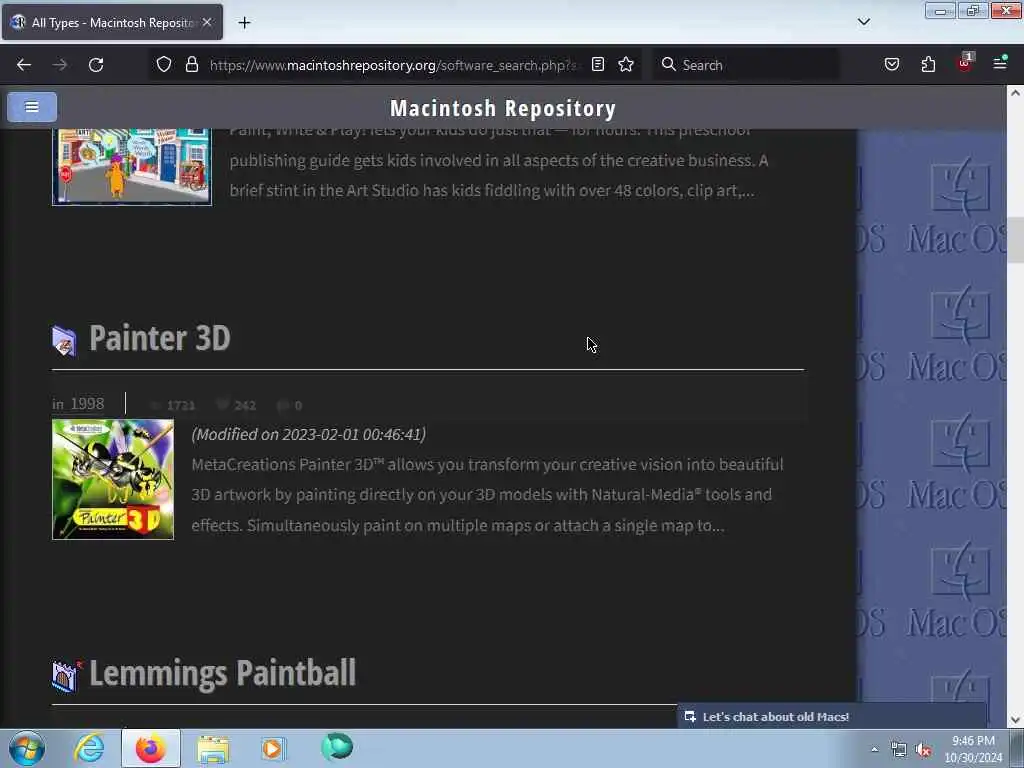The height and width of the screenshot is (768, 1024).
Task: Show site security padlock details
Action: click(x=191, y=64)
